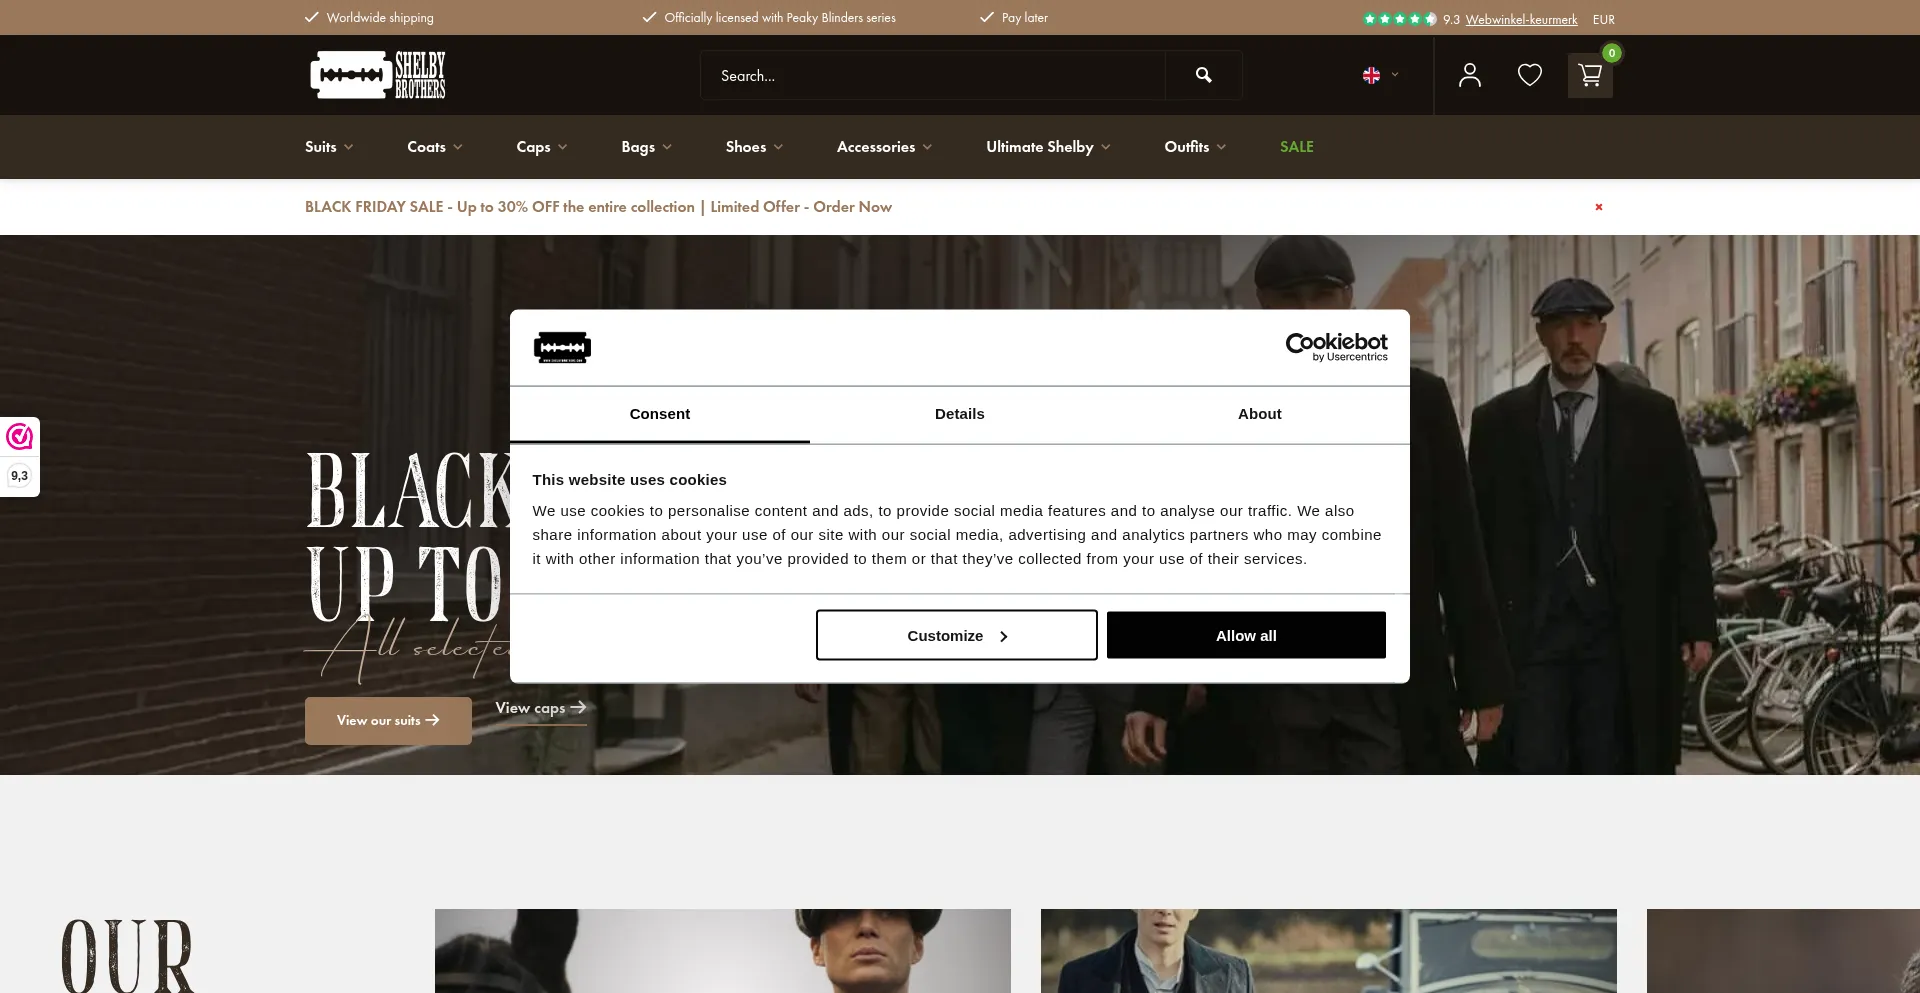Expand the Ultimate Shelby menu
The height and width of the screenshot is (993, 1920).
[x=1047, y=147]
